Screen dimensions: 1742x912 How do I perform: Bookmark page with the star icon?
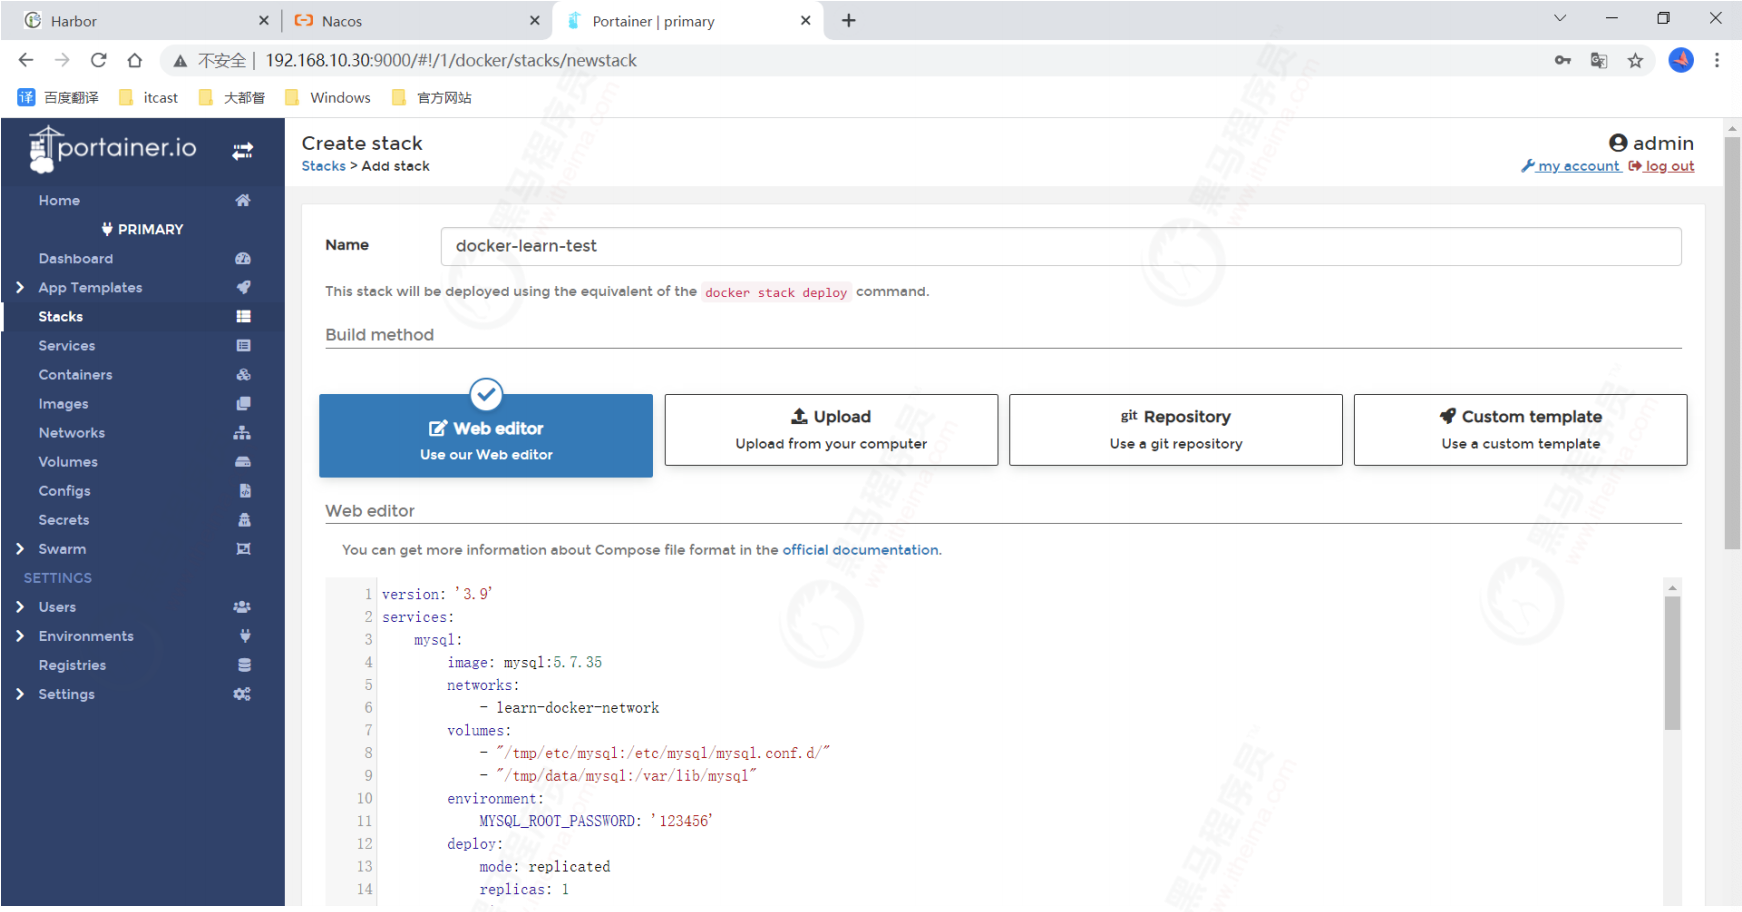click(1635, 60)
